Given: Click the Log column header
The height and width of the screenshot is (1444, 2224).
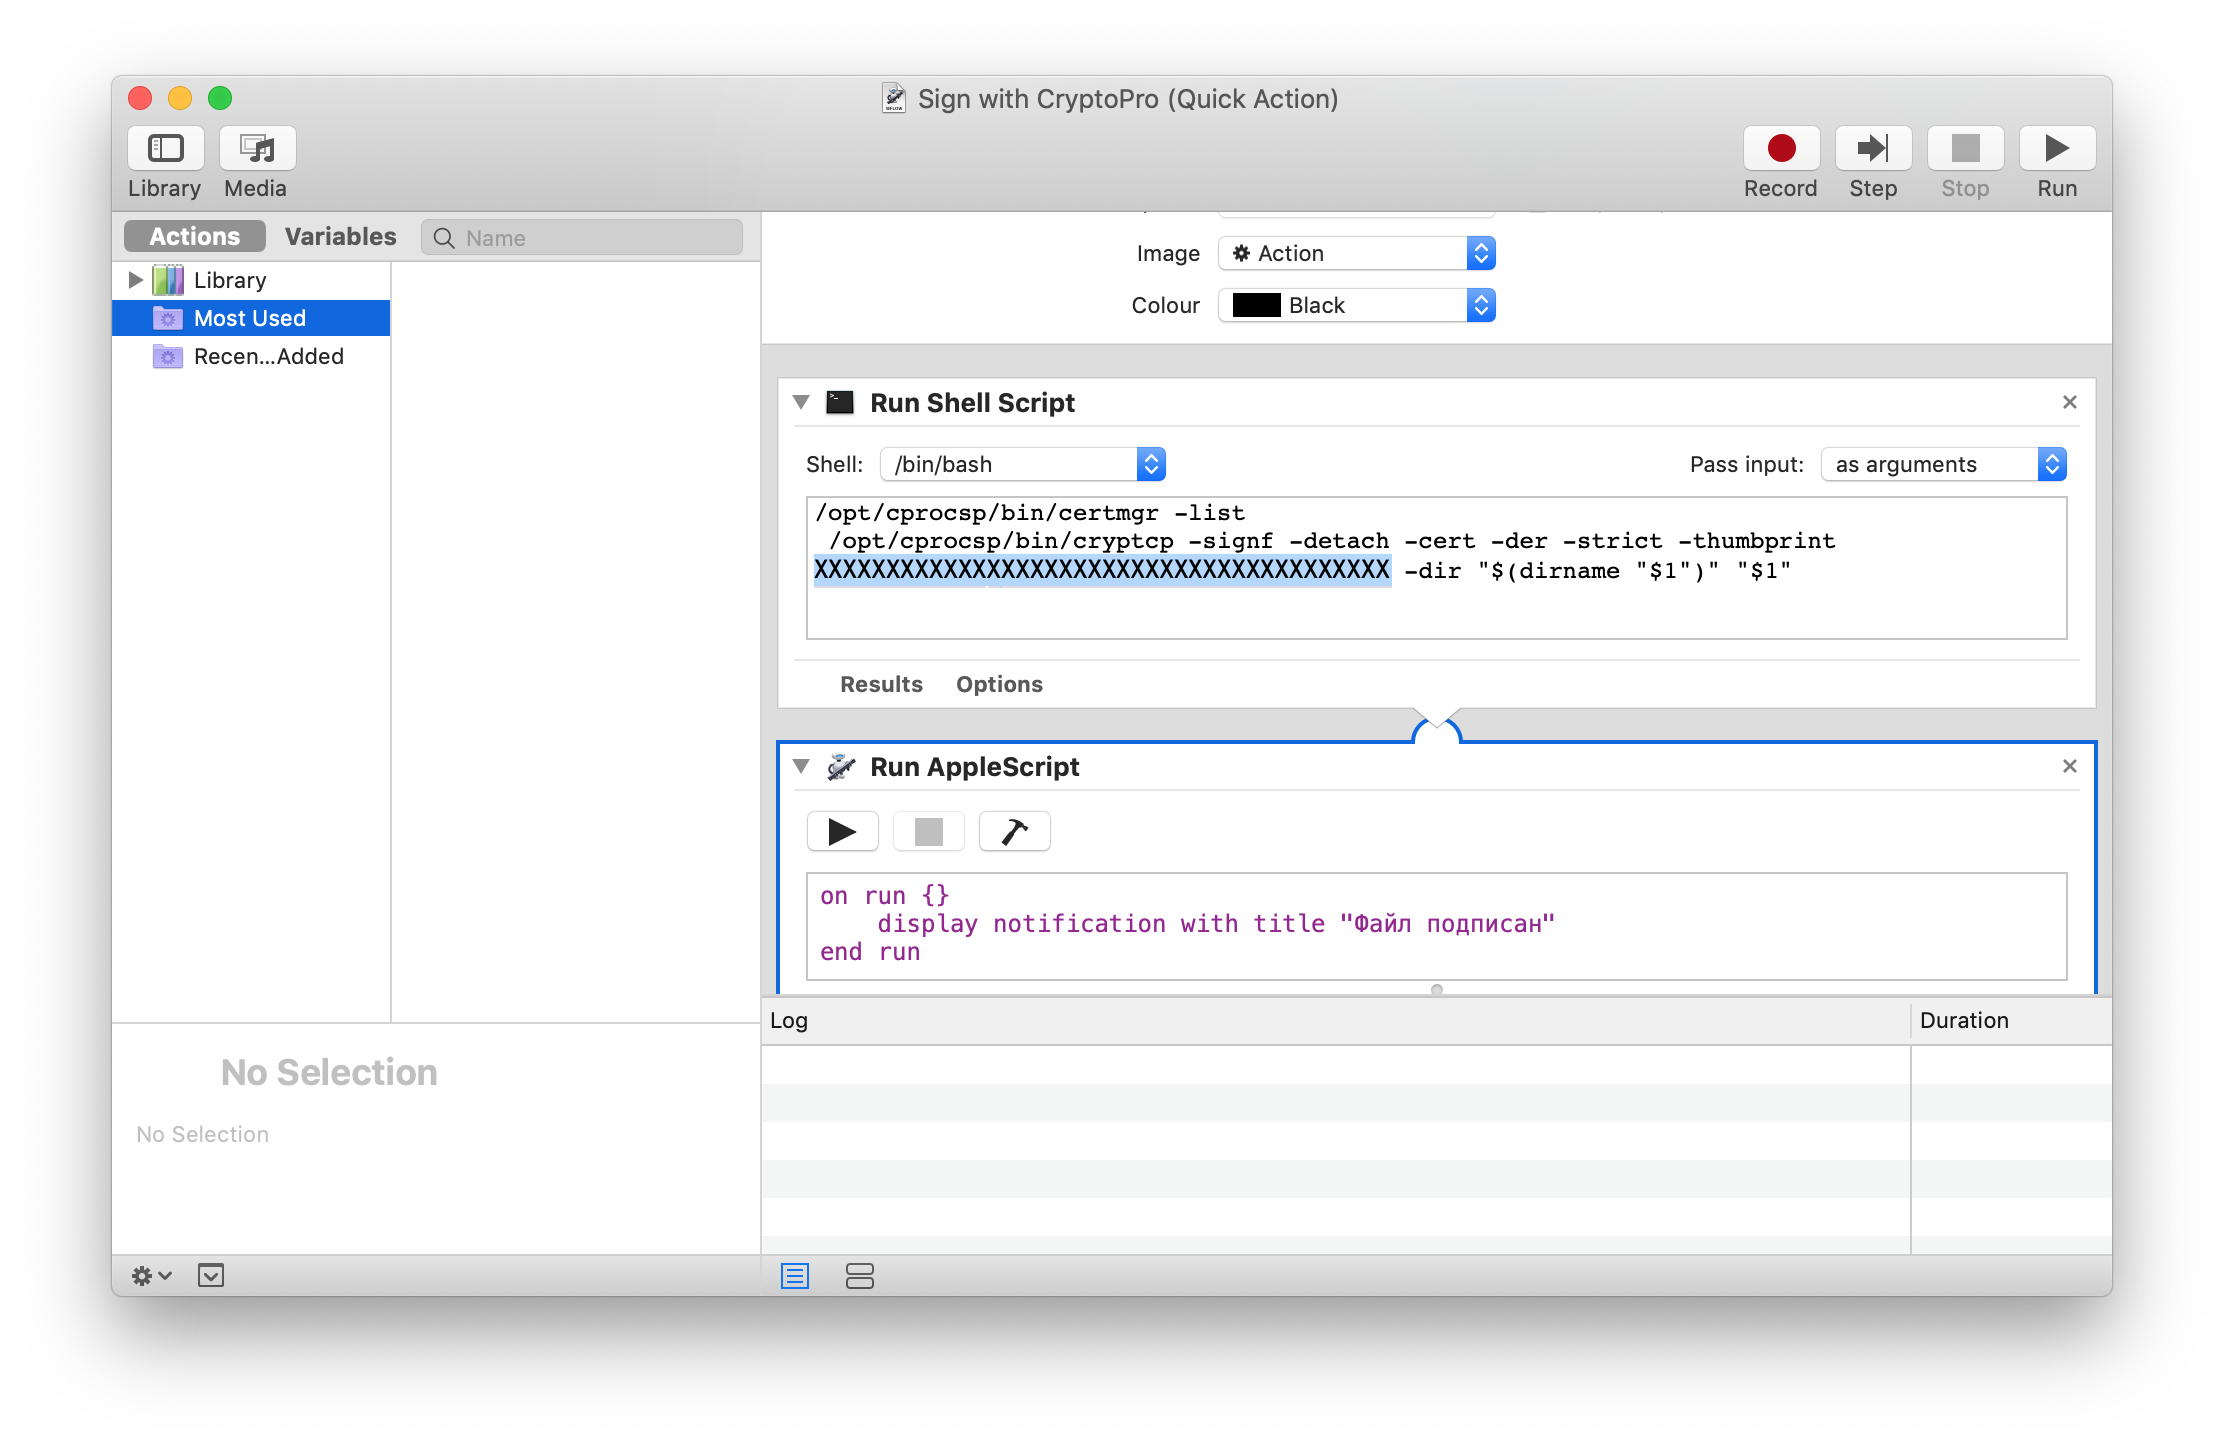Looking at the screenshot, I should point(1335,1021).
